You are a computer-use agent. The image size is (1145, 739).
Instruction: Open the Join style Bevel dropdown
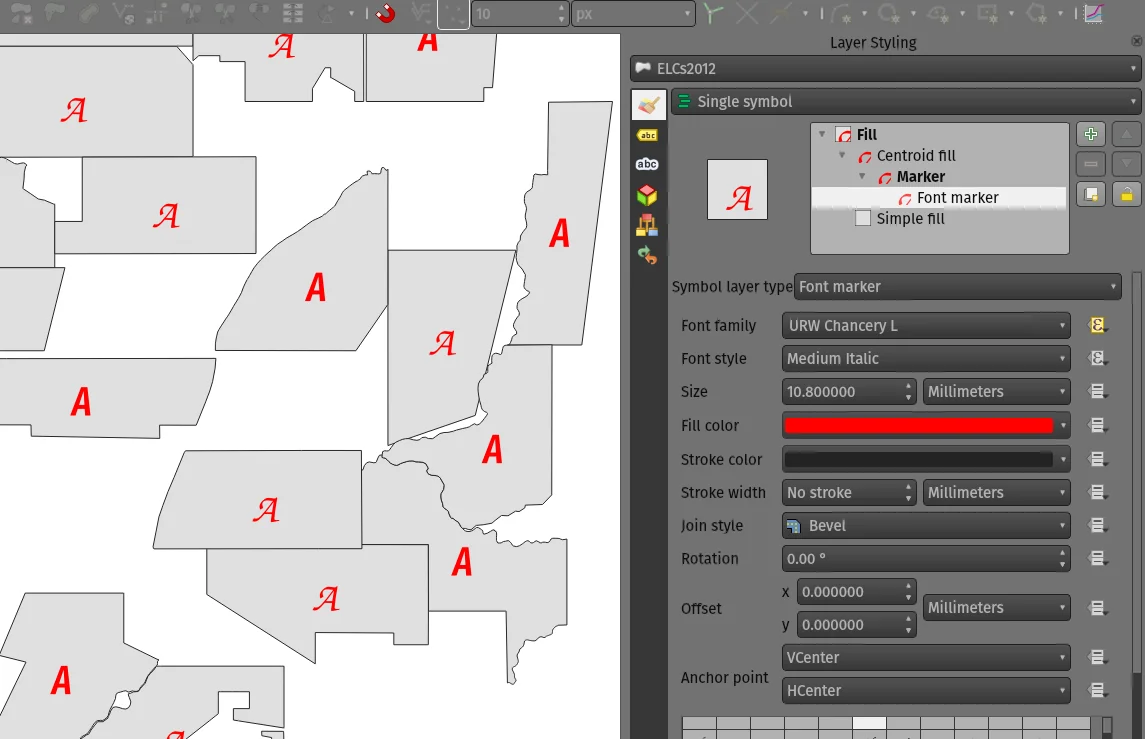(x=926, y=526)
